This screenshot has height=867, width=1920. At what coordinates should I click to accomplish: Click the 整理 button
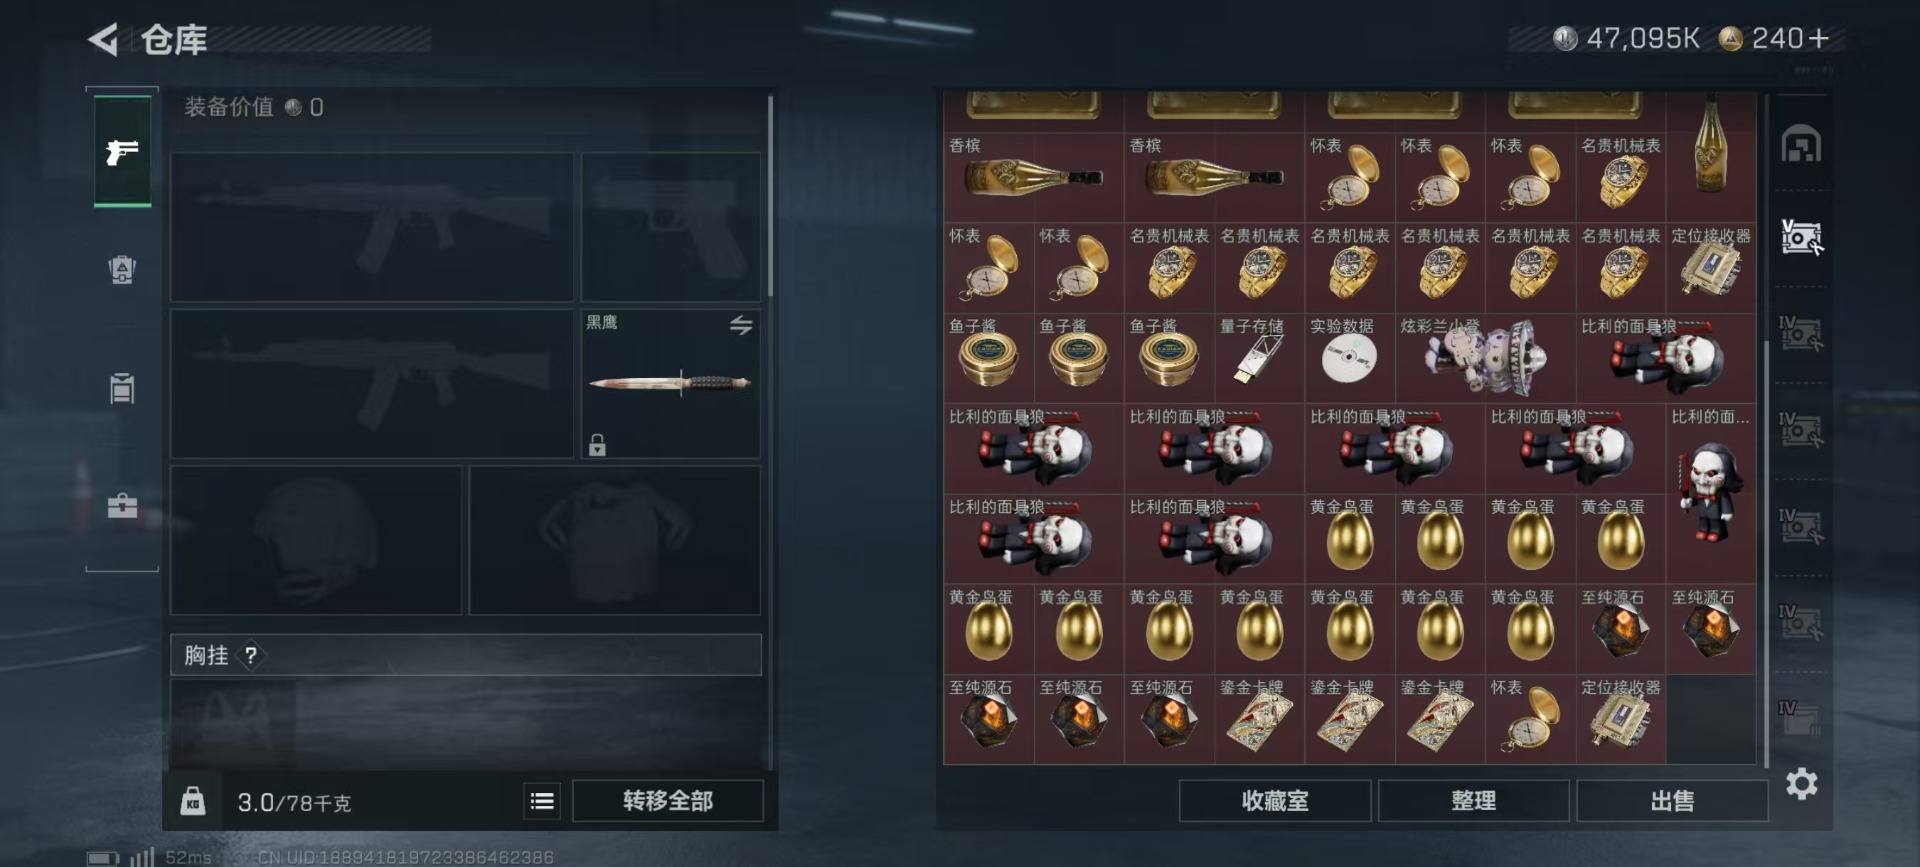(1473, 801)
